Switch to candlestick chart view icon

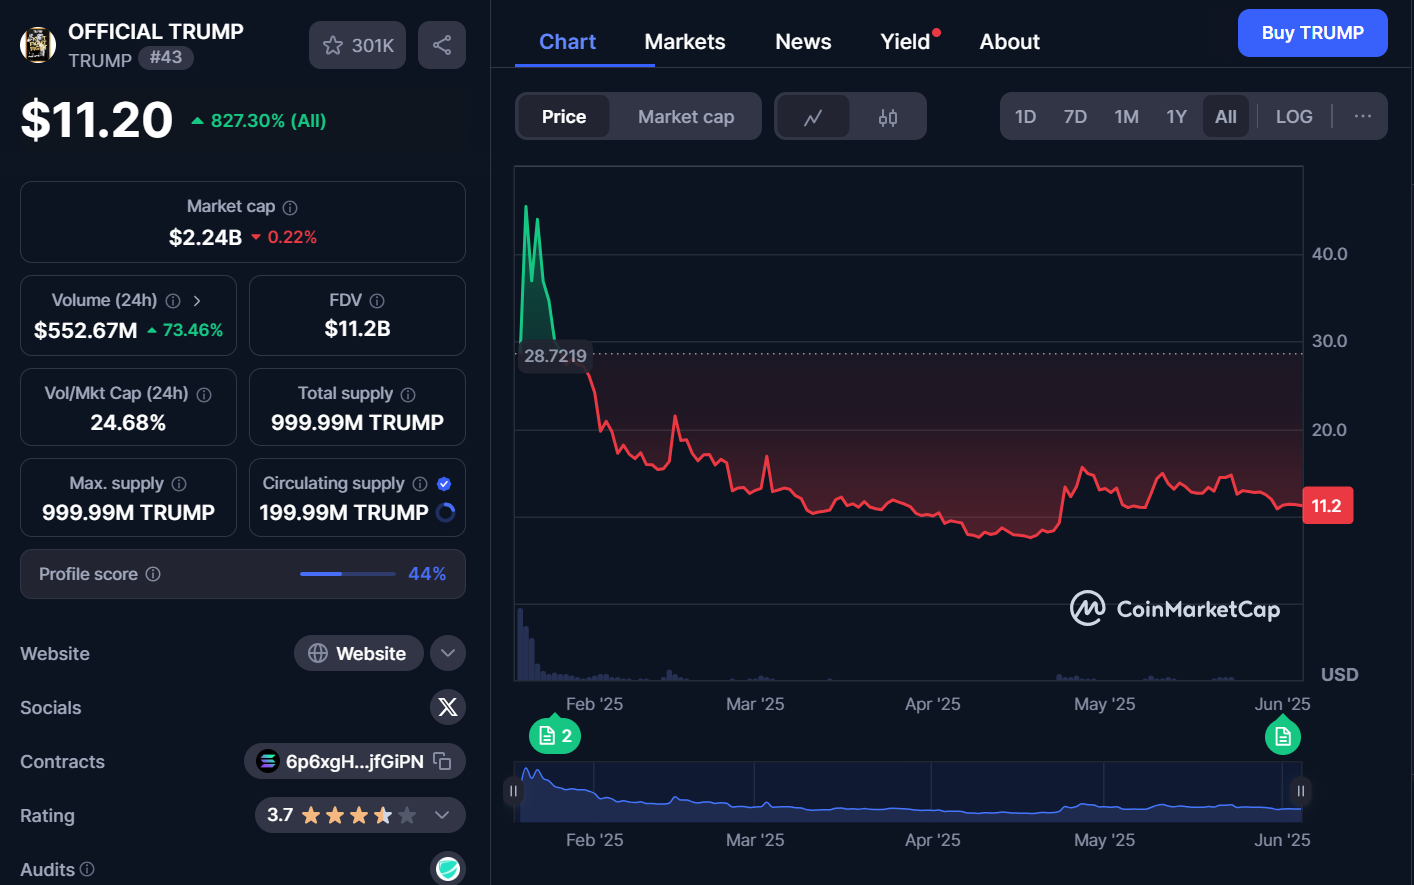[x=888, y=117]
